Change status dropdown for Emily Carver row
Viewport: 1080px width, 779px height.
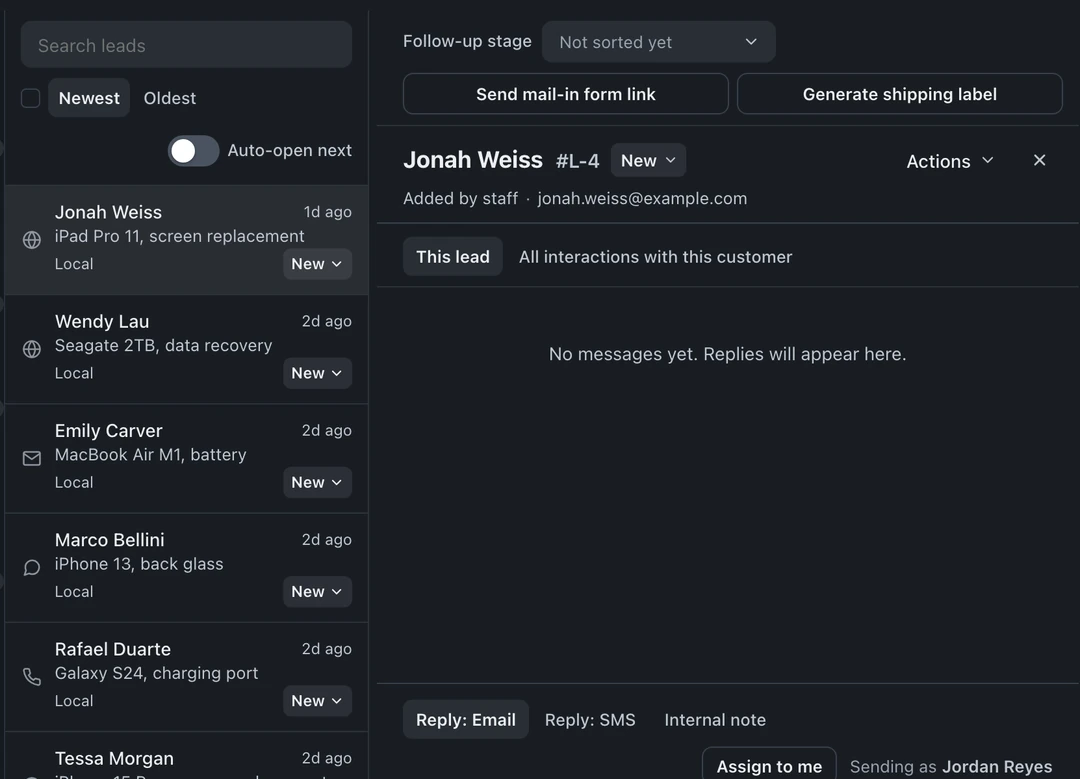[x=317, y=482]
